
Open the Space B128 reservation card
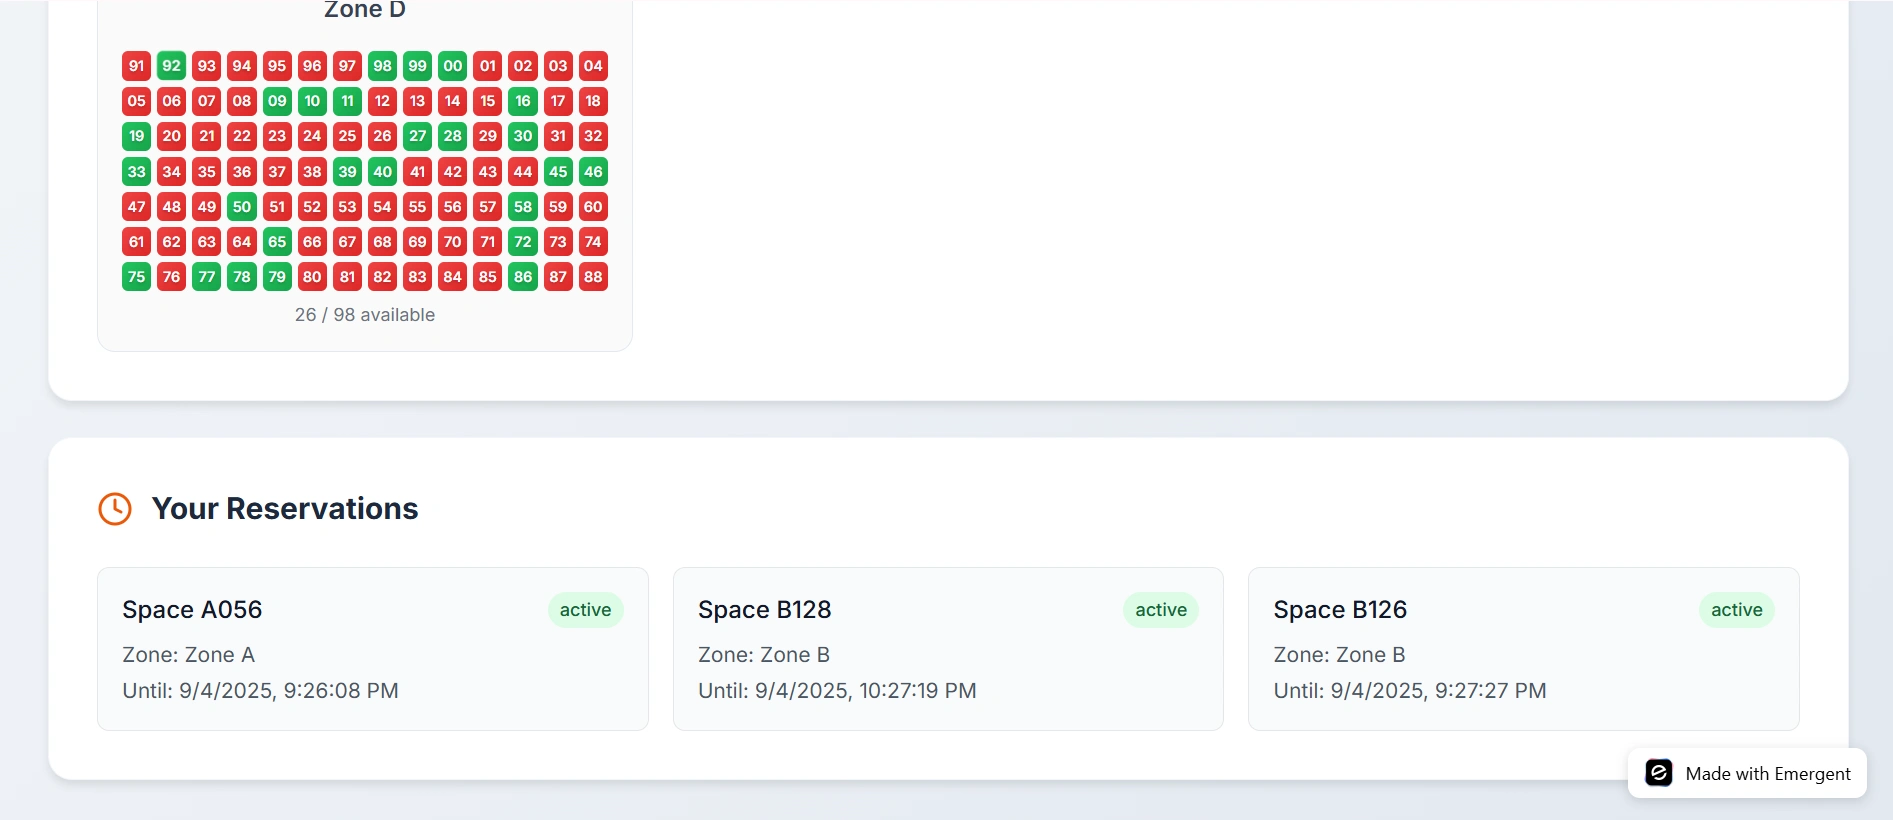[x=947, y=649]
